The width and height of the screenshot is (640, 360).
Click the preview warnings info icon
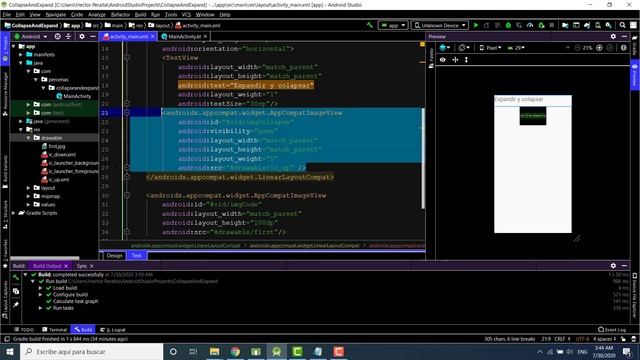pos(624,48)
